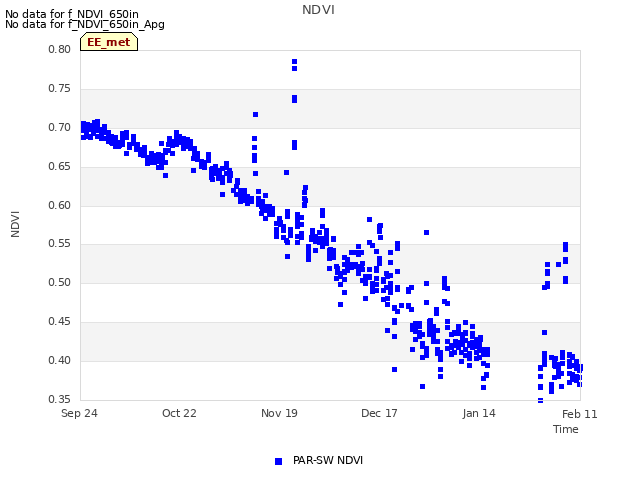640x480 pixels.
Task: Click the Jan 14 x-axis tick label
Action: tap(479, 413)
